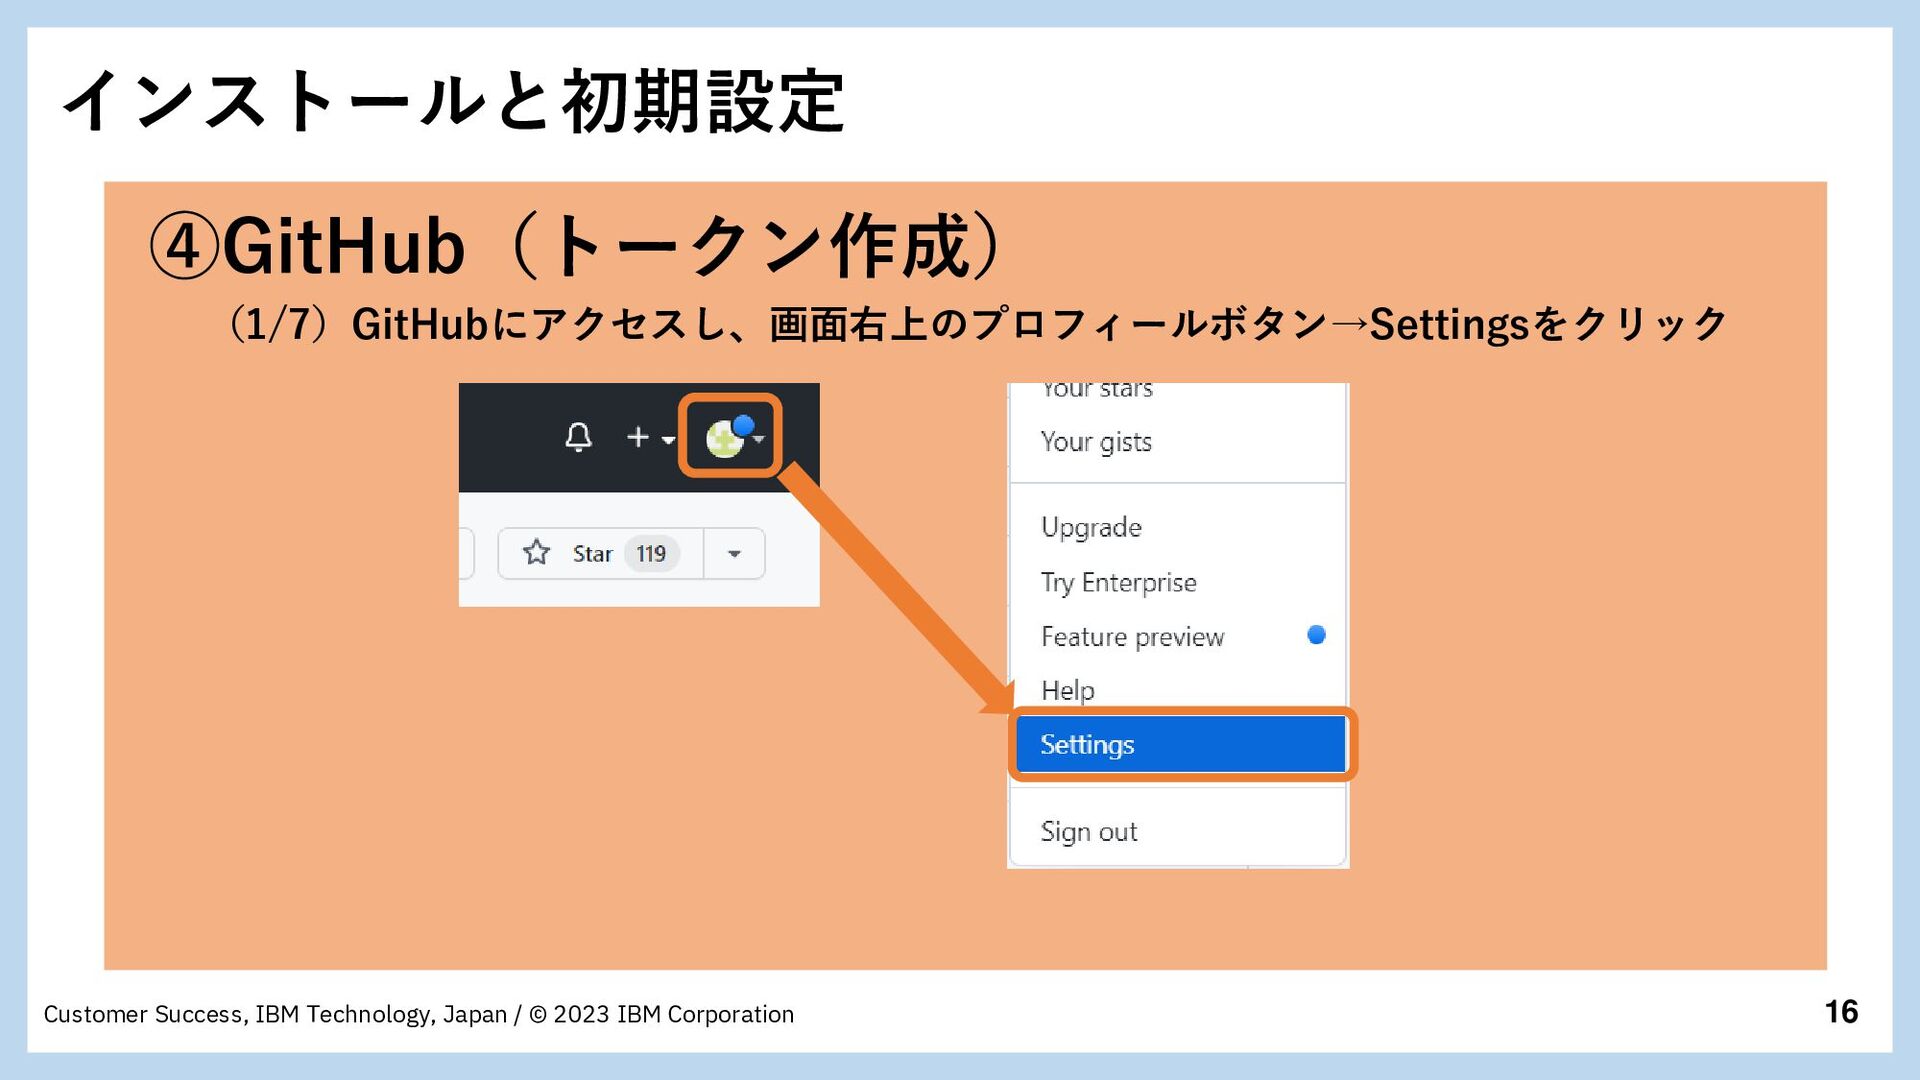Image resolution: width=1920 pixels, height=1080 pixels.
Task: Open the plus create-new menu
Action: point(650,438)
